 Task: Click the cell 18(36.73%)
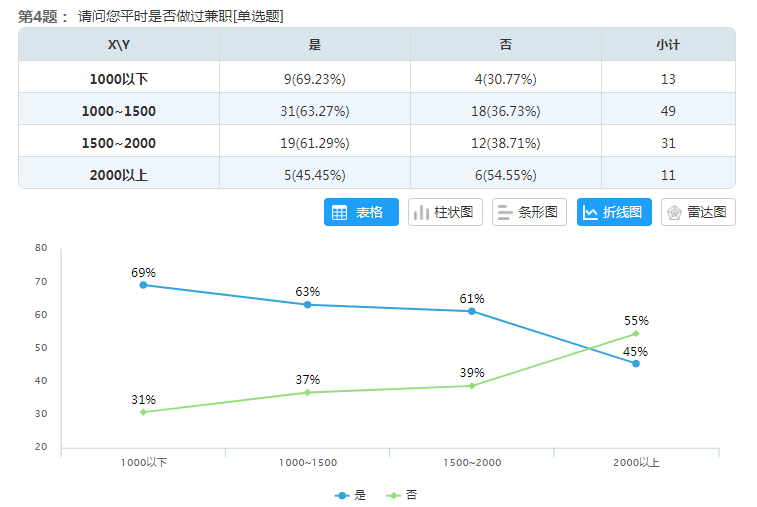(x=506, y=111)
